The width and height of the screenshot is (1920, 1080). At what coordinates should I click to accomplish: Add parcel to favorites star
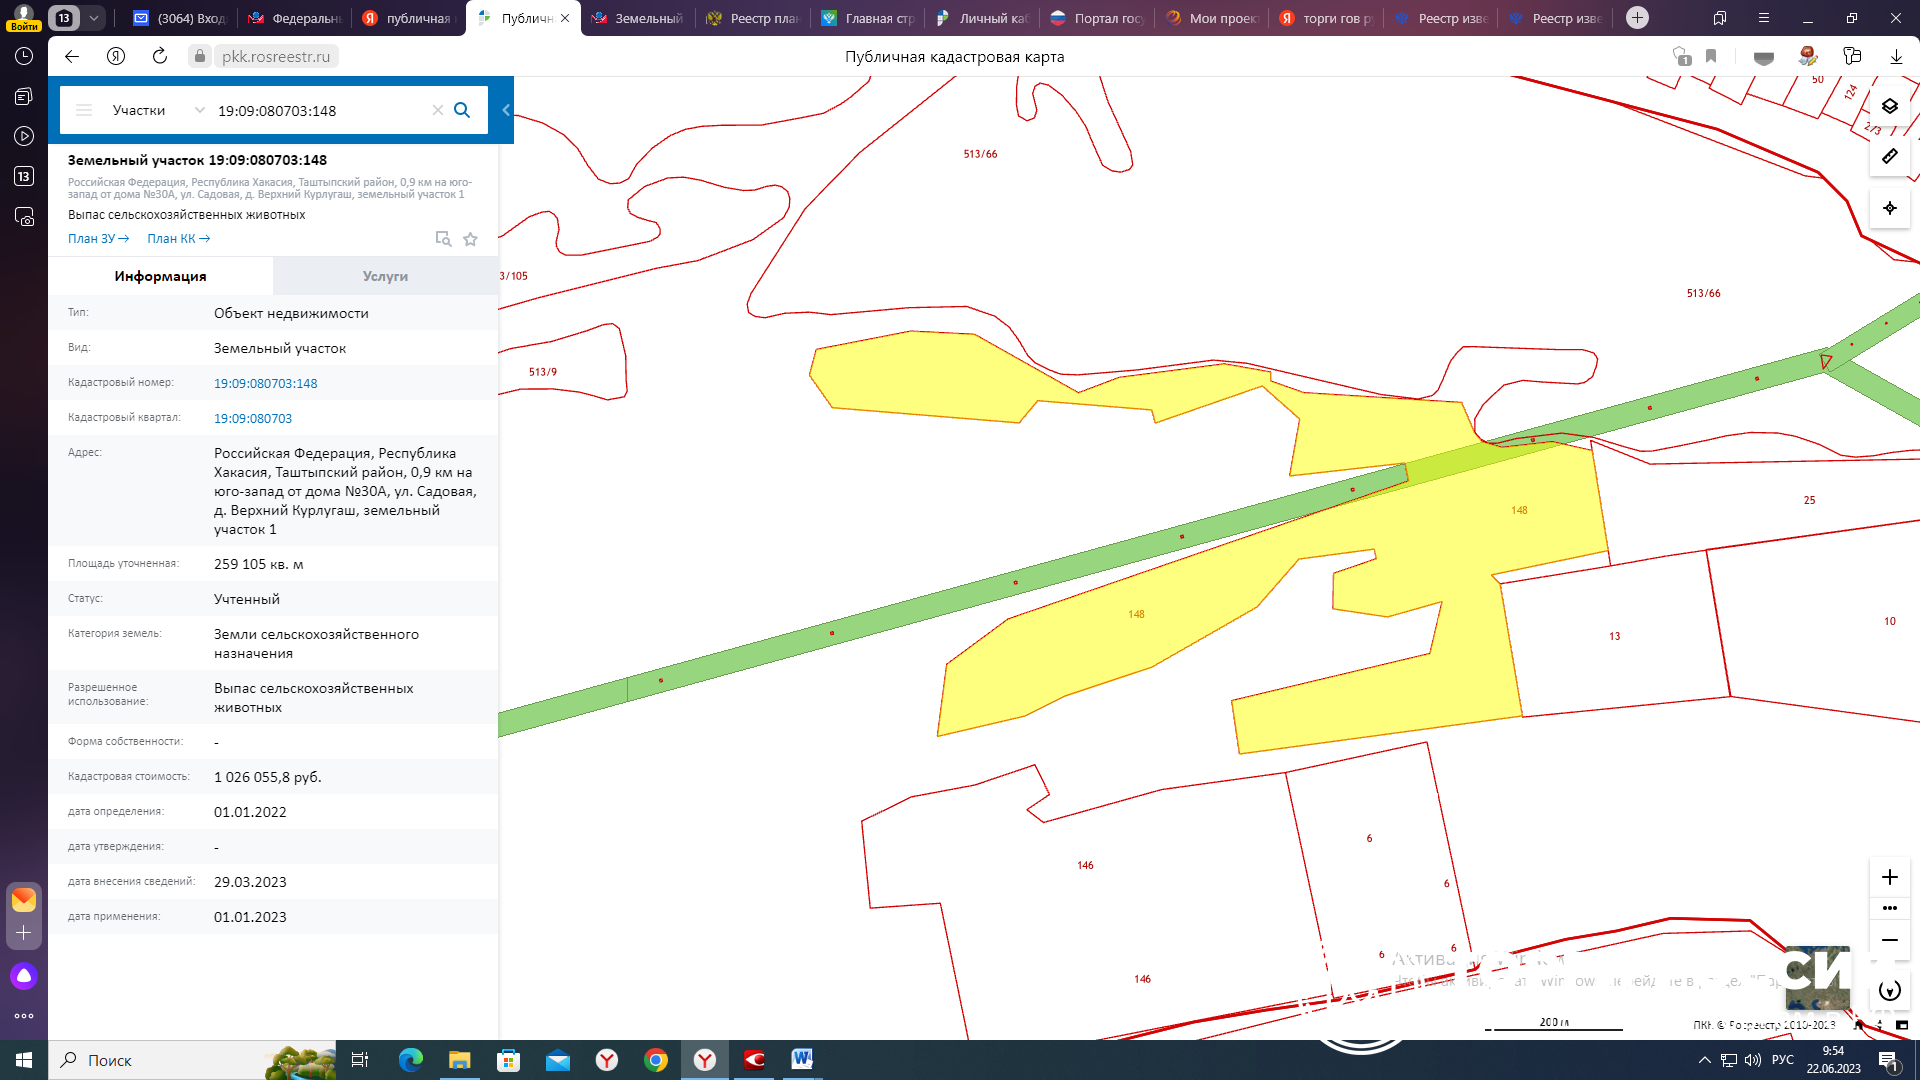(x=470, y=239)
